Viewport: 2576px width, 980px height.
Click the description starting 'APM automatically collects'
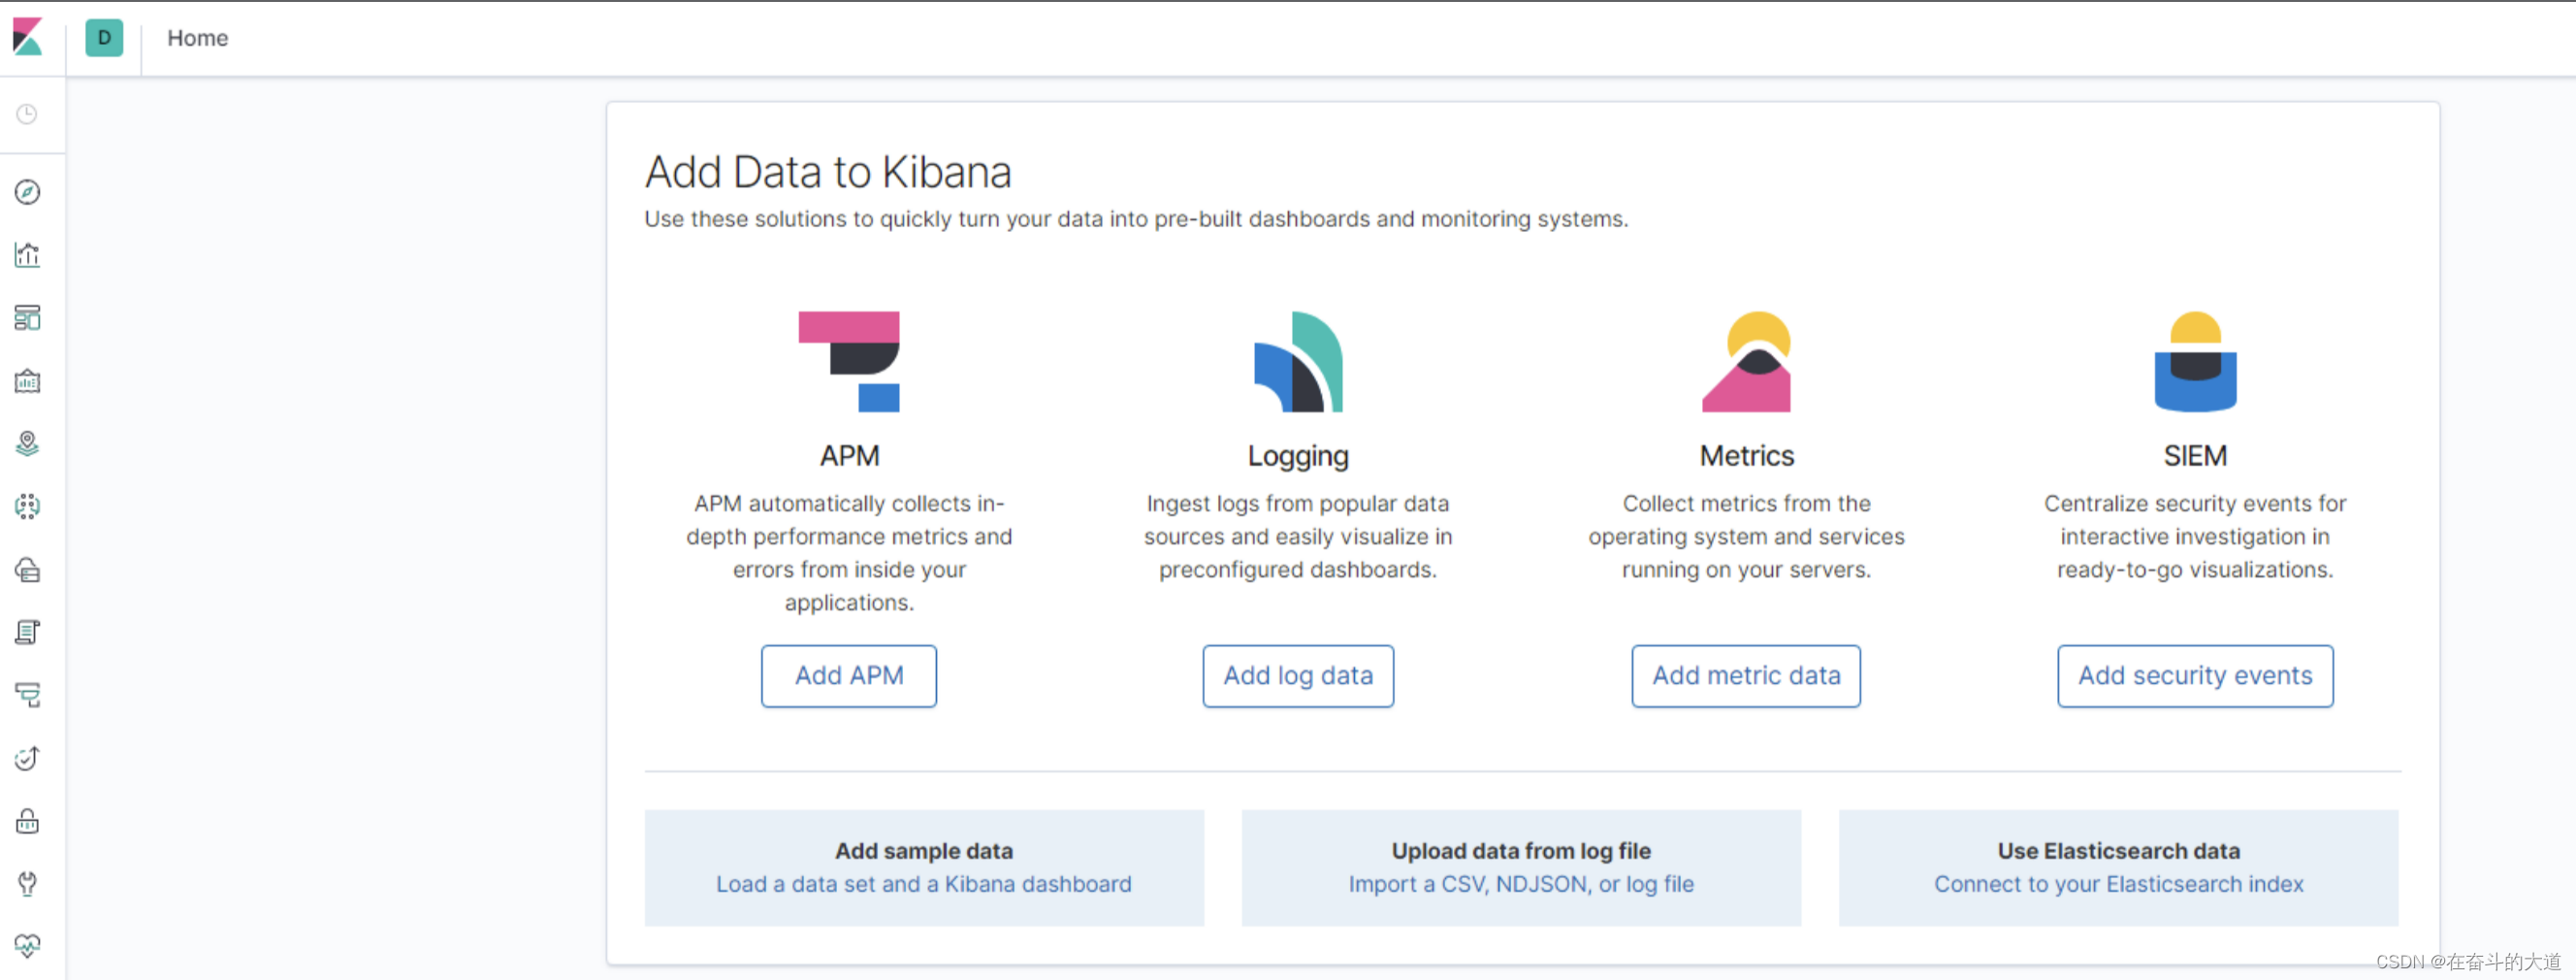[x=849, y=553]
